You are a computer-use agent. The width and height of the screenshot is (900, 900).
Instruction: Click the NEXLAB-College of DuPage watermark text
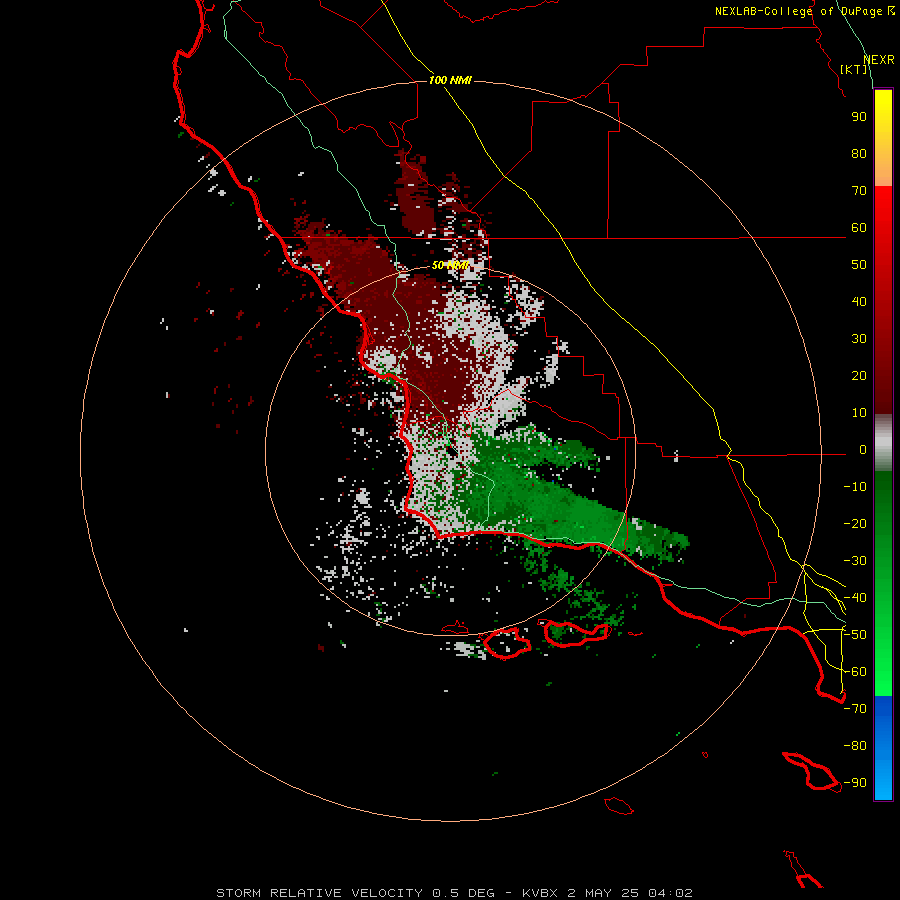coord(804,11)
